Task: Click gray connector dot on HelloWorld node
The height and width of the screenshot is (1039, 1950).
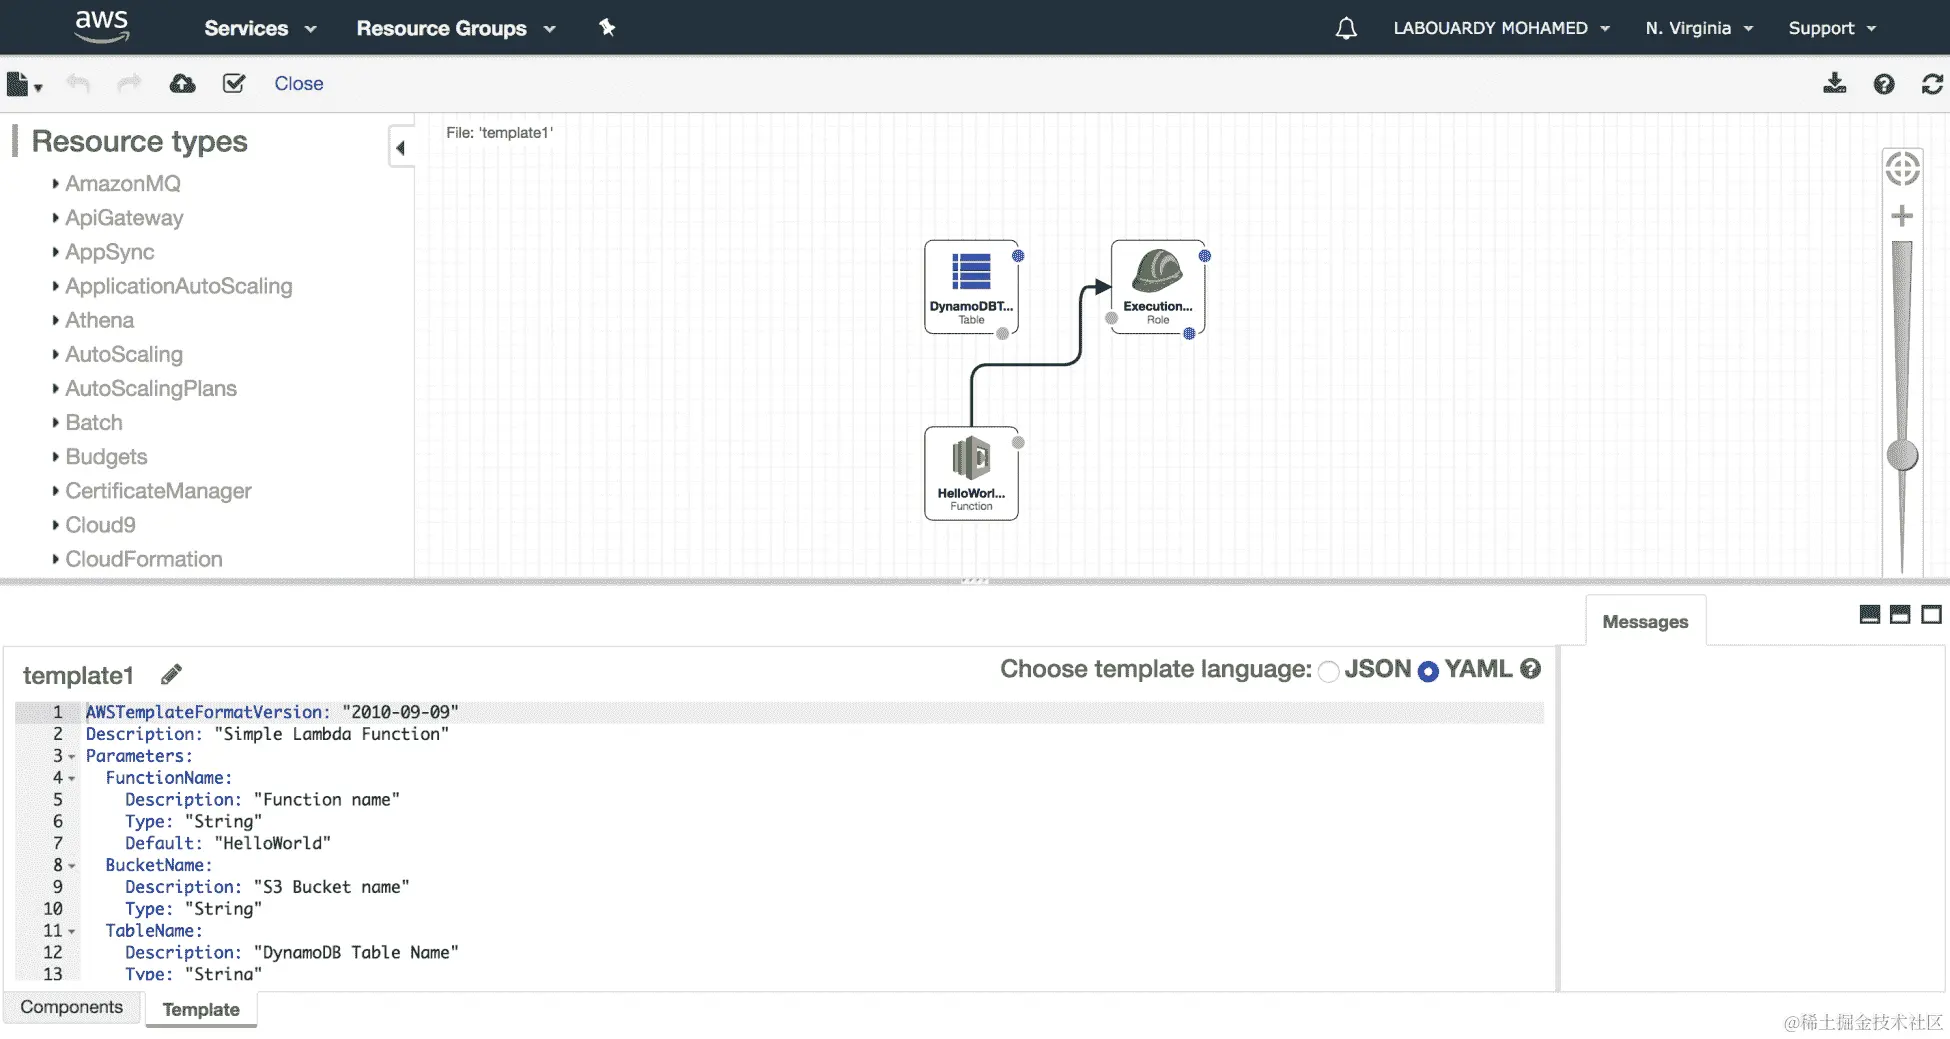Action: [1018, 443]
